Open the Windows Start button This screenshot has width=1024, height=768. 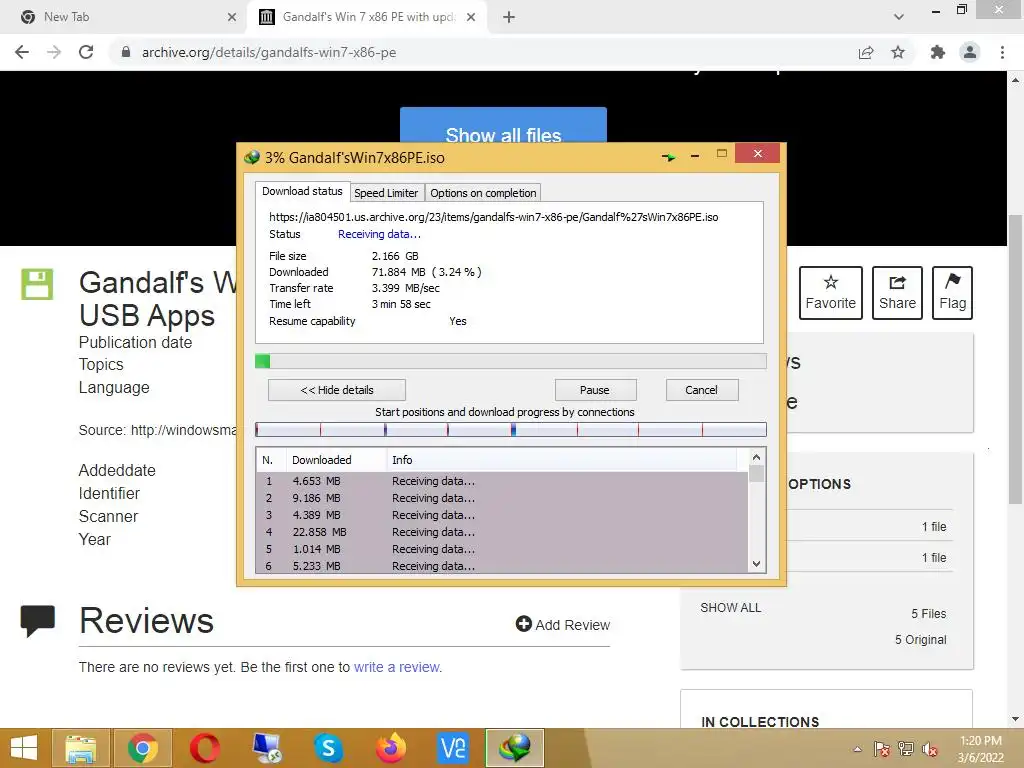point(24,748)
